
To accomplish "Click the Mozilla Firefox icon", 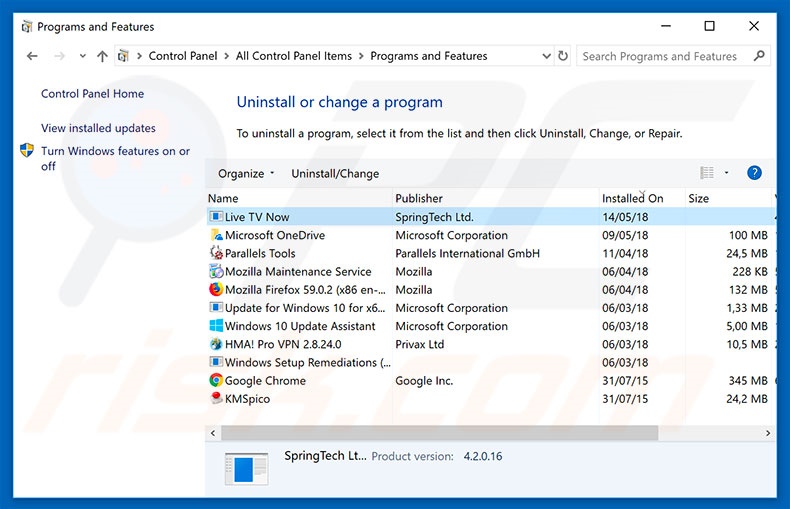I will coord(216,289).
